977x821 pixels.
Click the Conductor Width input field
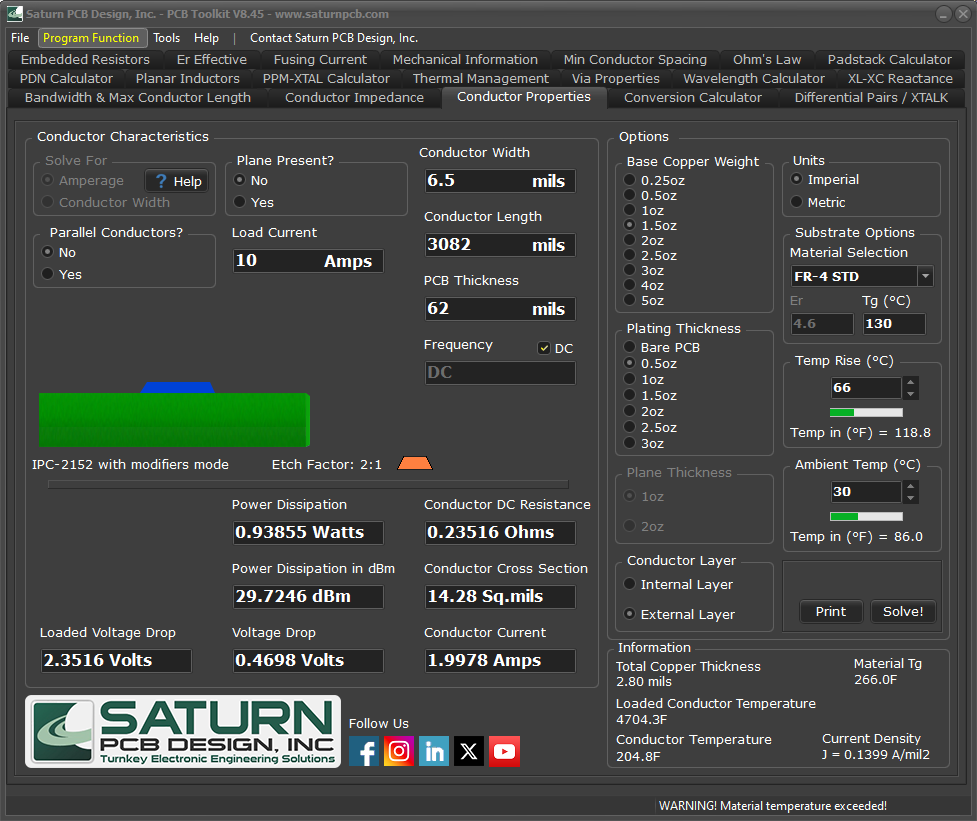[500, 181]
